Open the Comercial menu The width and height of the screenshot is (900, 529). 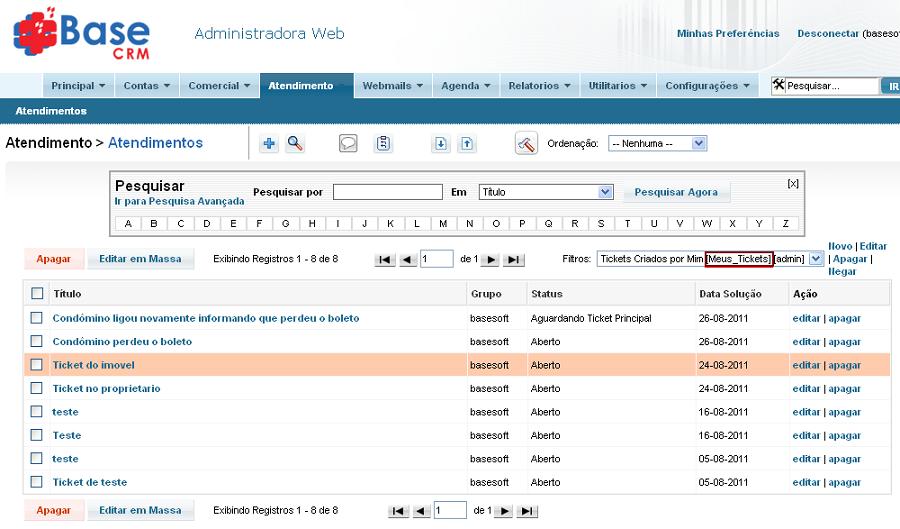[219, 86]
